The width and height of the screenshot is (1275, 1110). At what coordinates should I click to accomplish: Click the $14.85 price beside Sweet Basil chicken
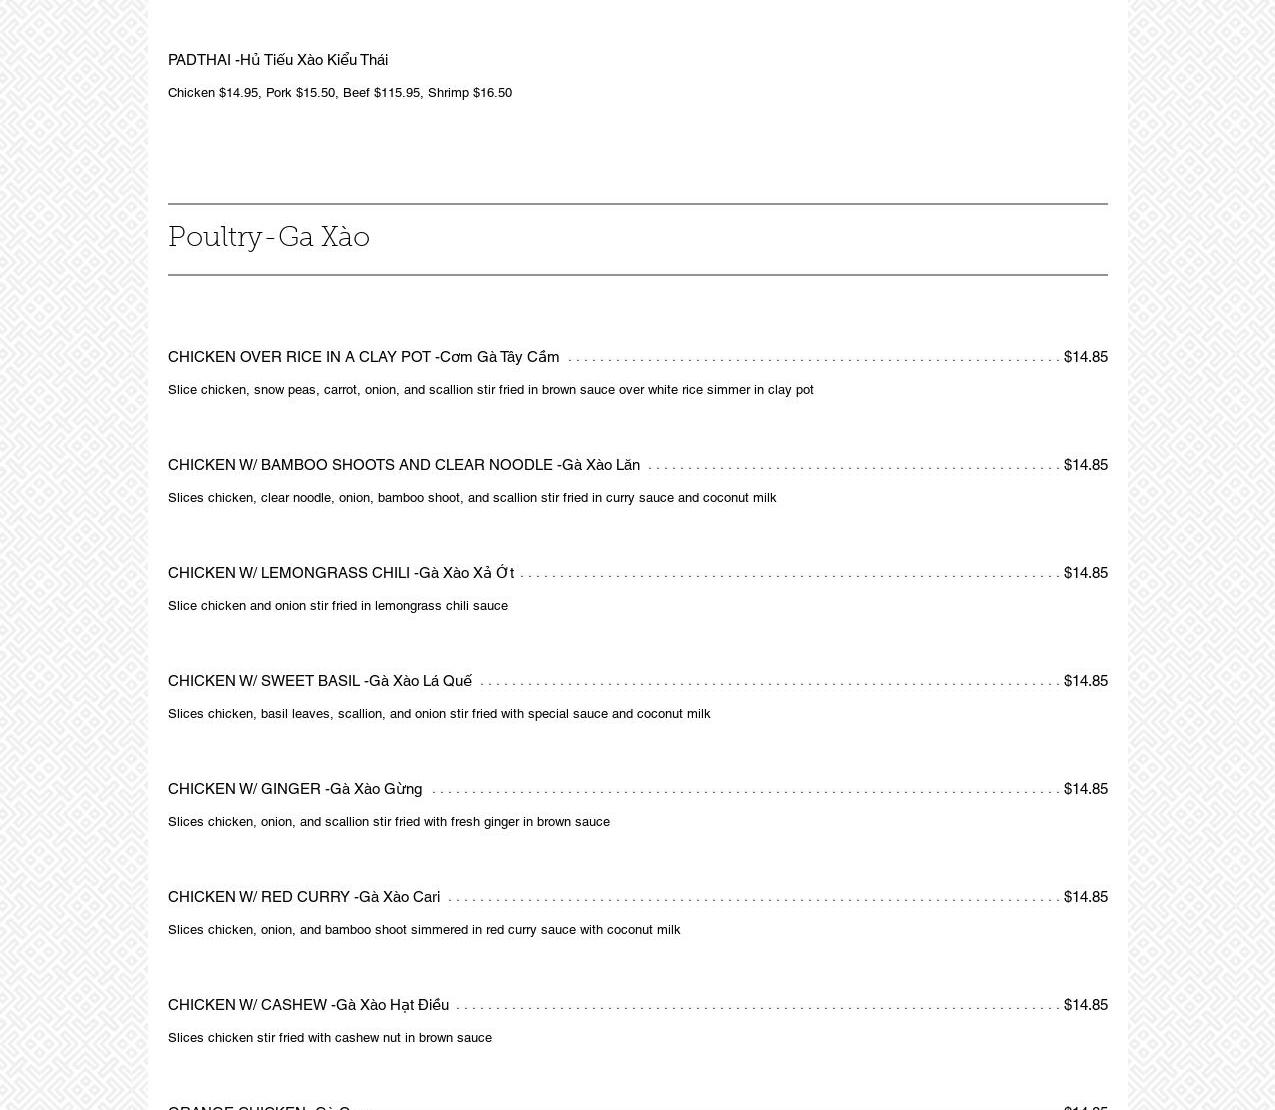click(1085, 681)
